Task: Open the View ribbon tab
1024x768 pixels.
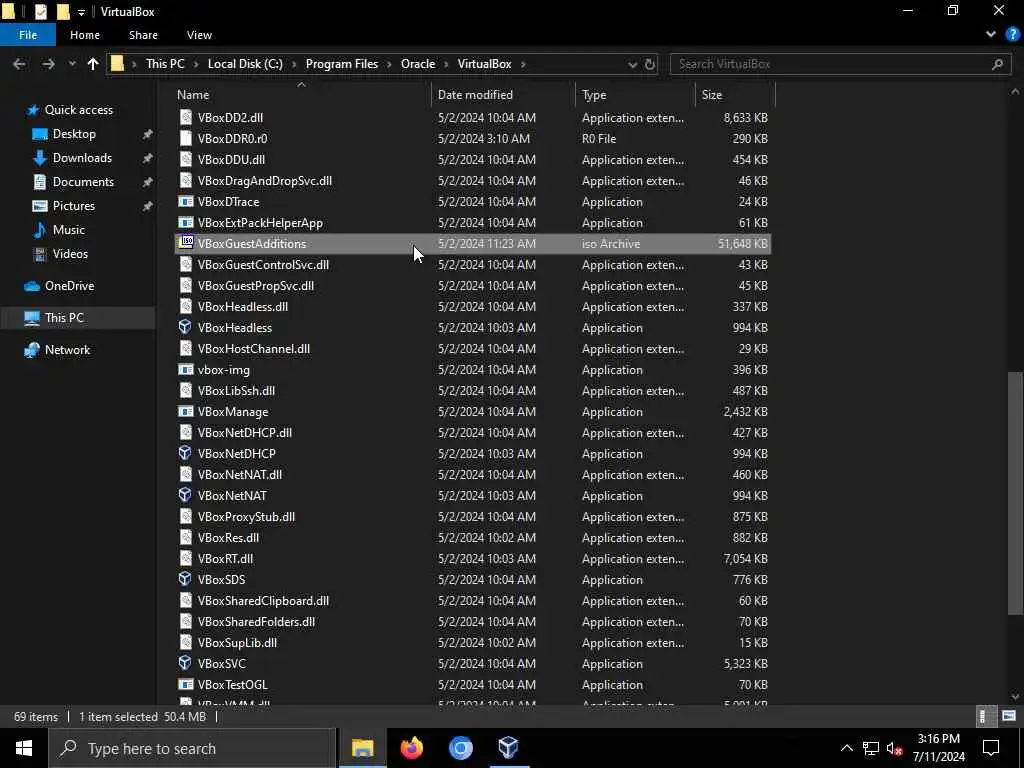Action: (x=199, y=35)
